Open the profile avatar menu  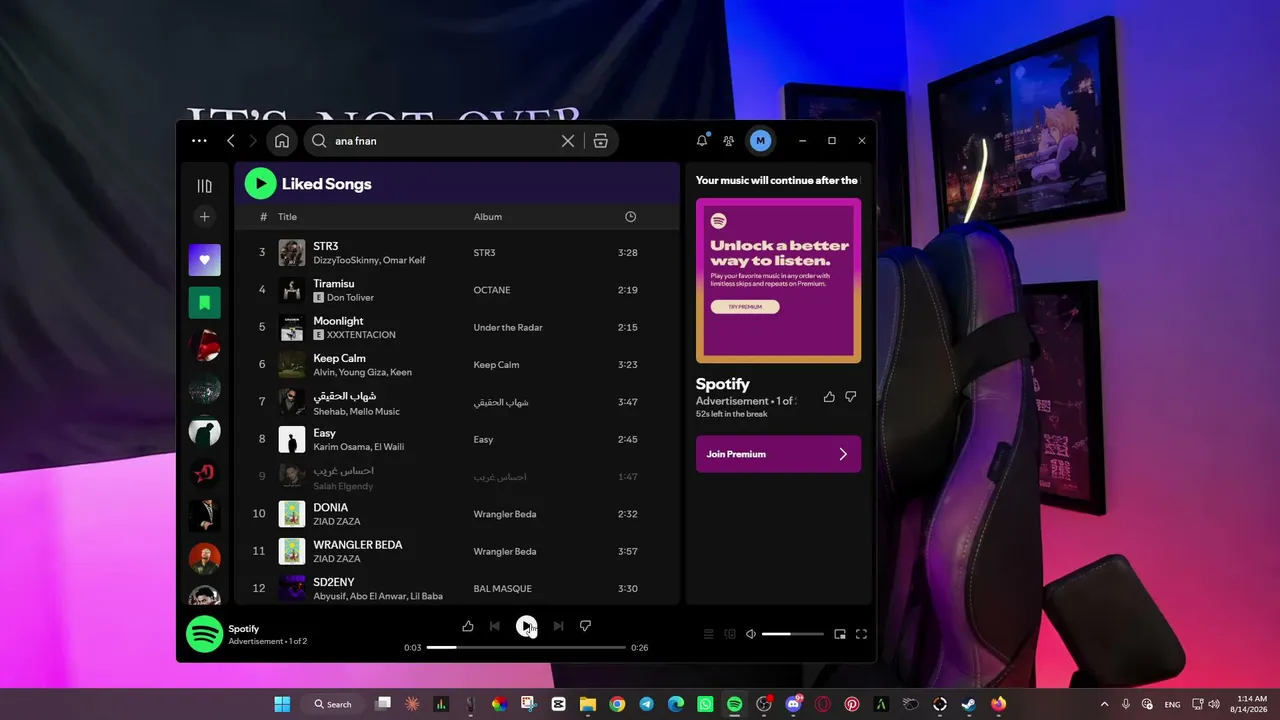[760, 141]
